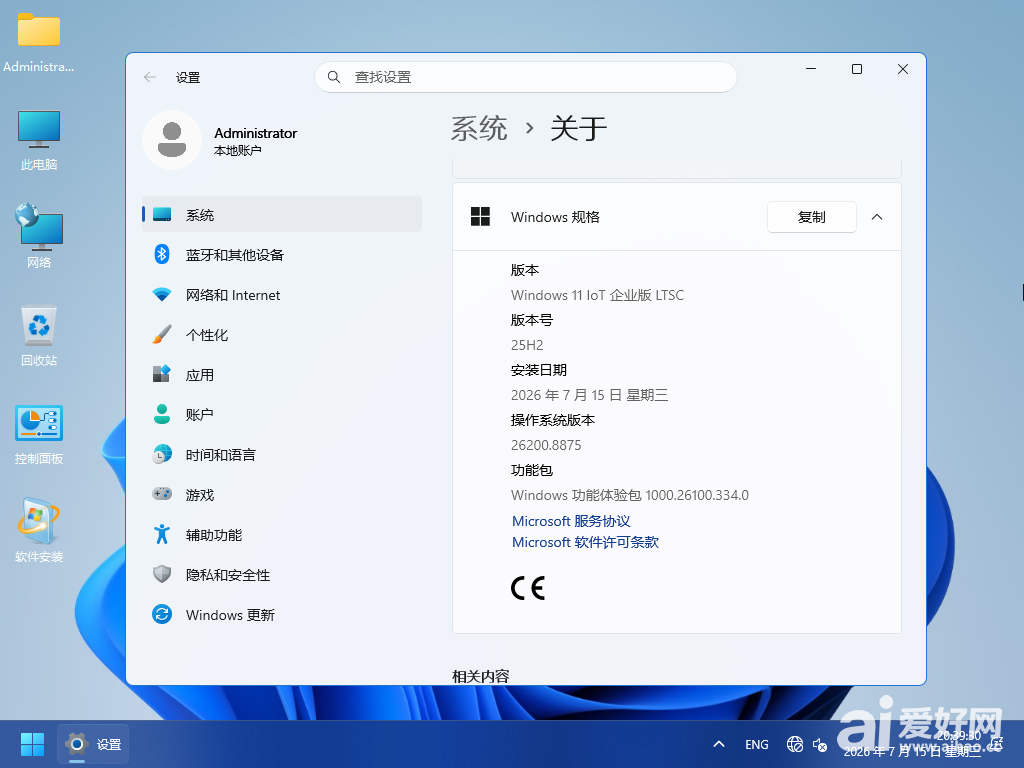Open Microsoft 服务协议 link

point(571,521)
